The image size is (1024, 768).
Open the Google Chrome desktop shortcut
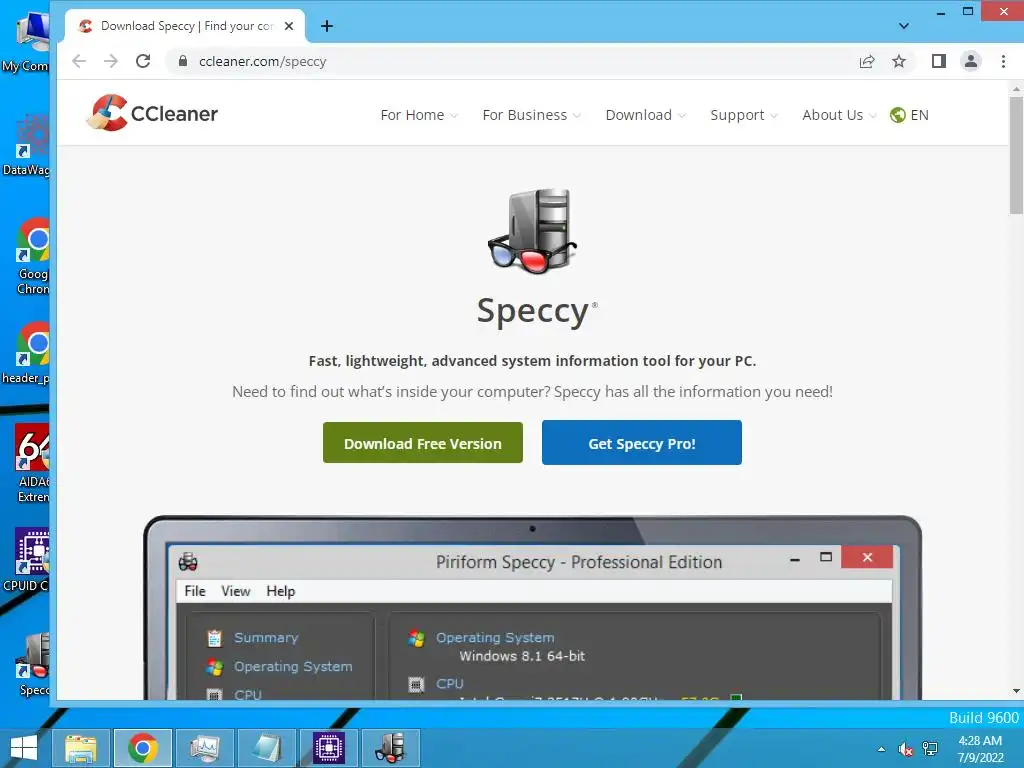tap(31, 255)
